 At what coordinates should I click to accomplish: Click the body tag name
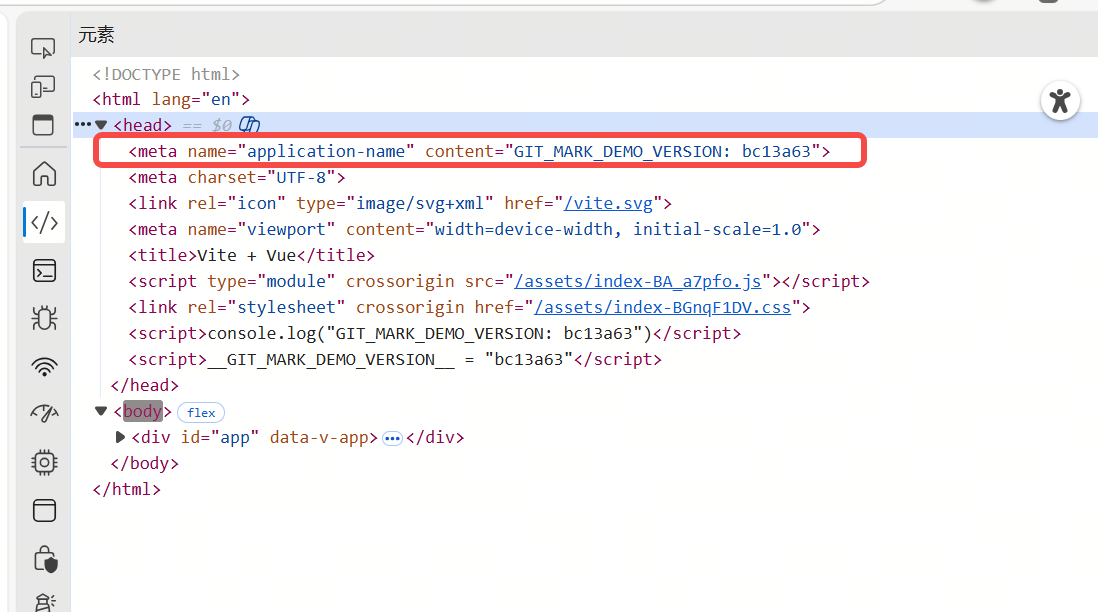click(x=142, y=411)
